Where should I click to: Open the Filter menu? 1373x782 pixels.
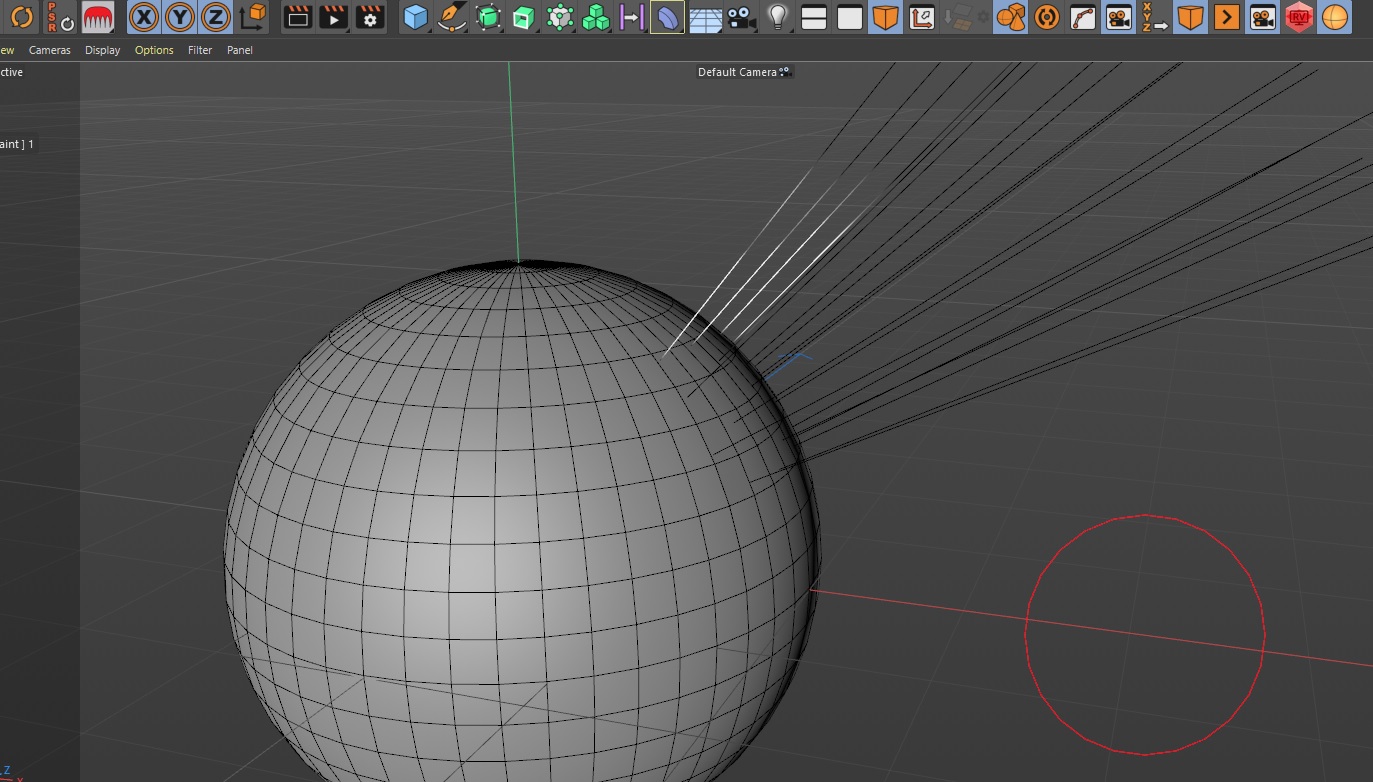[200, 50]
